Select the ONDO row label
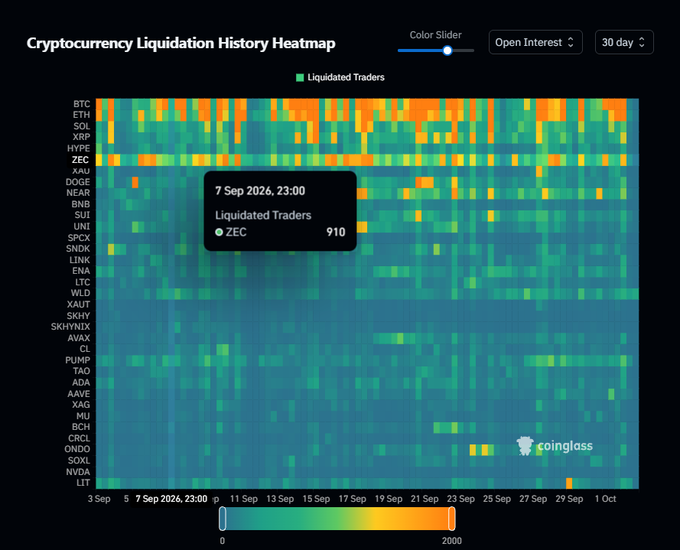This screenshot has width=680, height=550. [x=77, y=449]
